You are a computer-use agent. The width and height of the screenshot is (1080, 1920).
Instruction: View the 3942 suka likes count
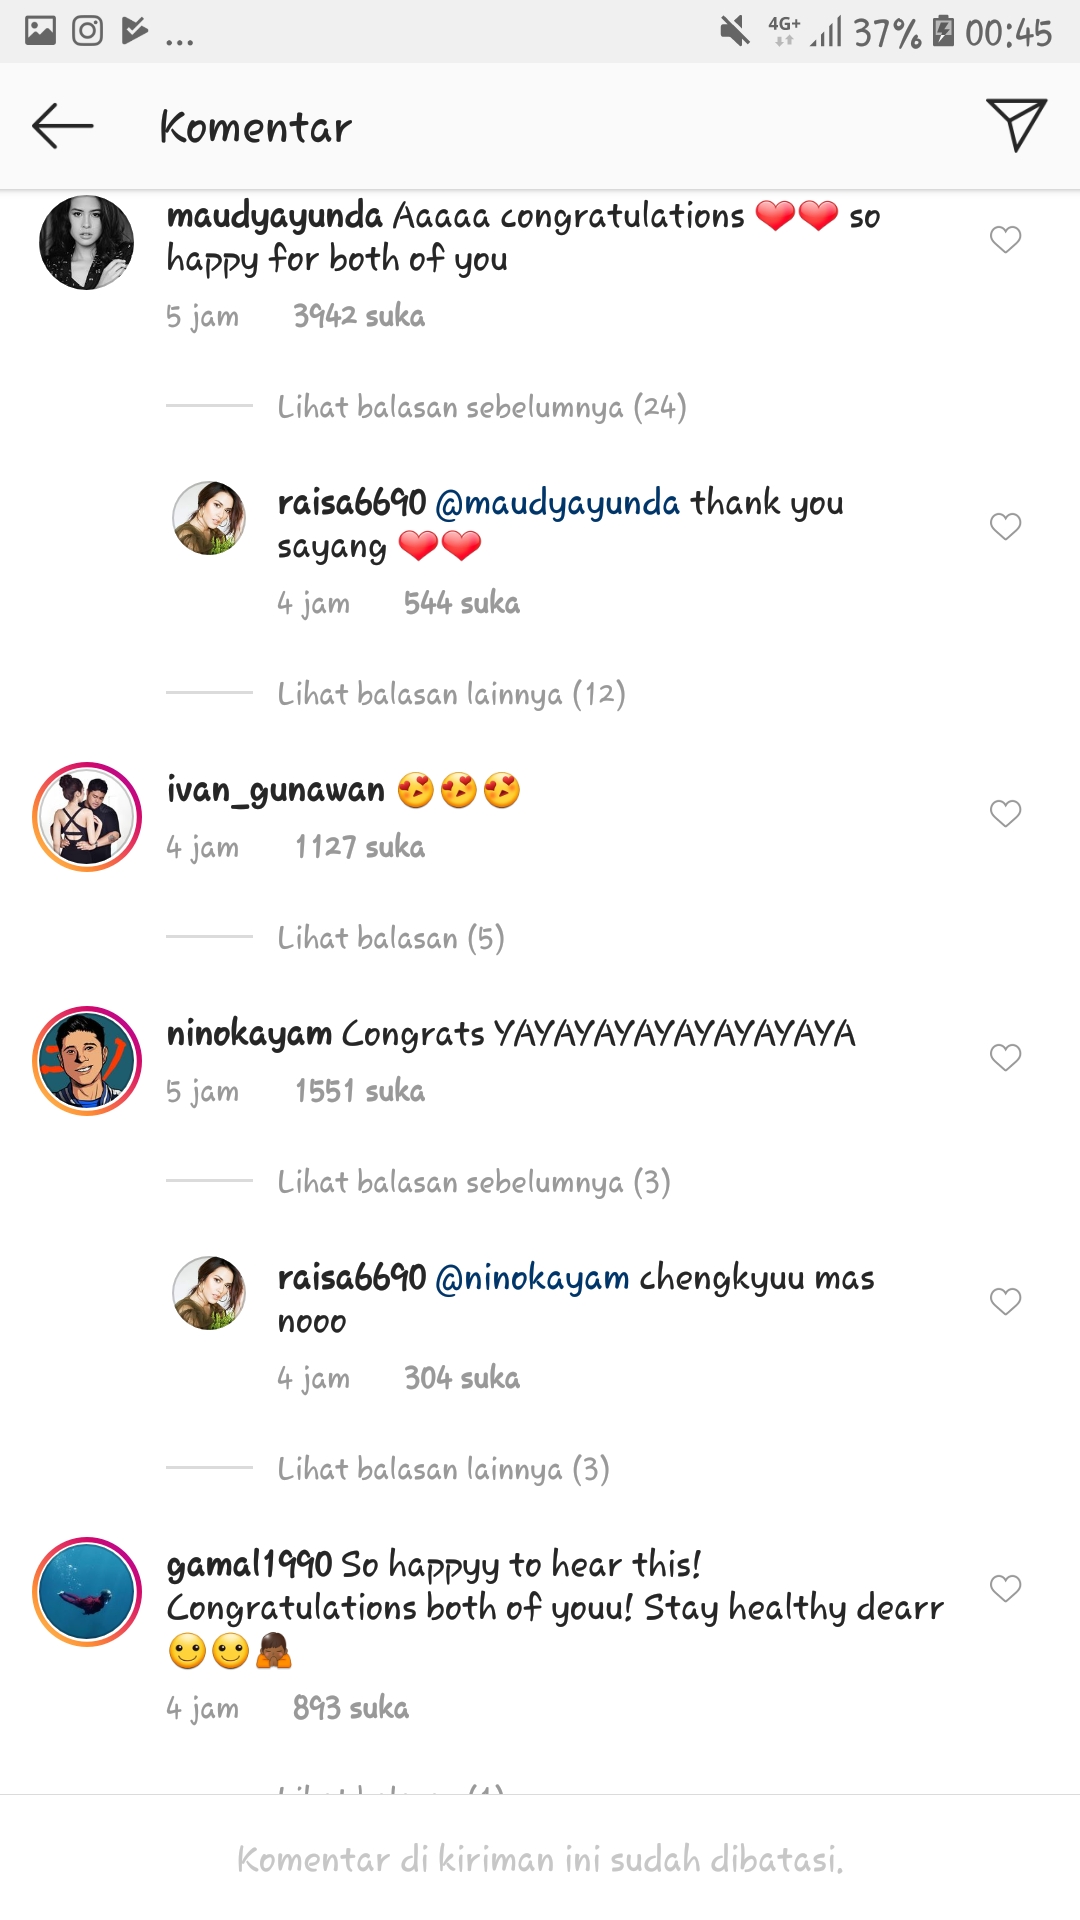point(359,316)
